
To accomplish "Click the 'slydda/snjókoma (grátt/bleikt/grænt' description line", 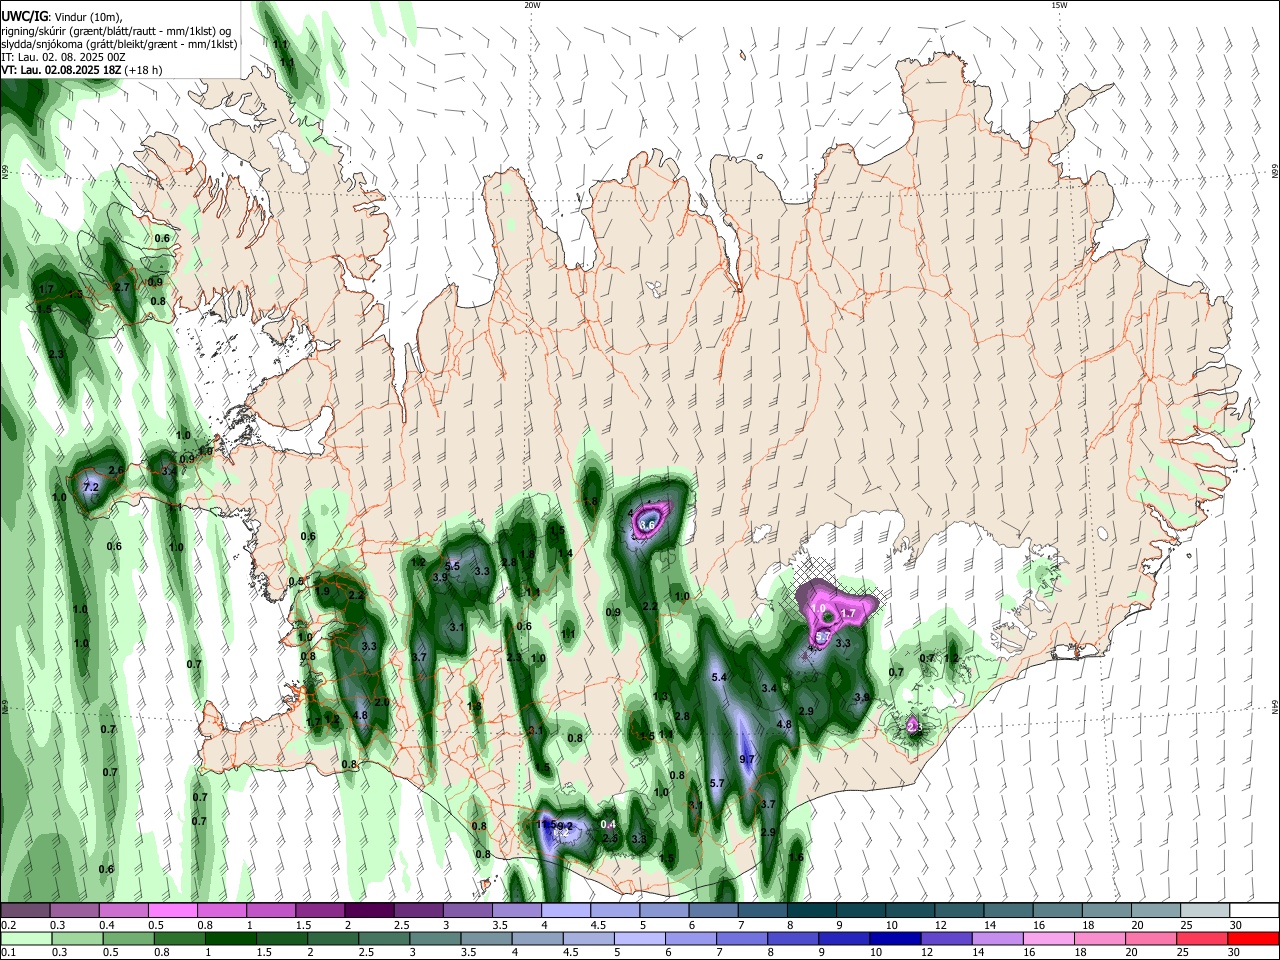I will (x=119, y=44).
